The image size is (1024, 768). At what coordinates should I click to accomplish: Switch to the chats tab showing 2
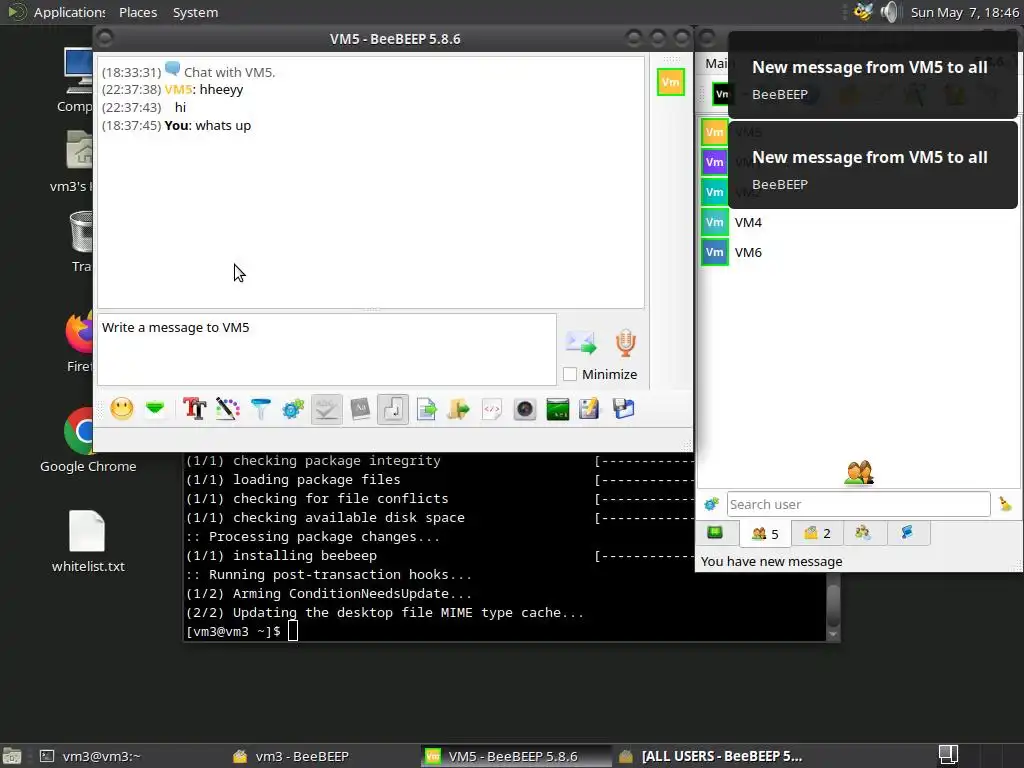(x=817, y=534)
